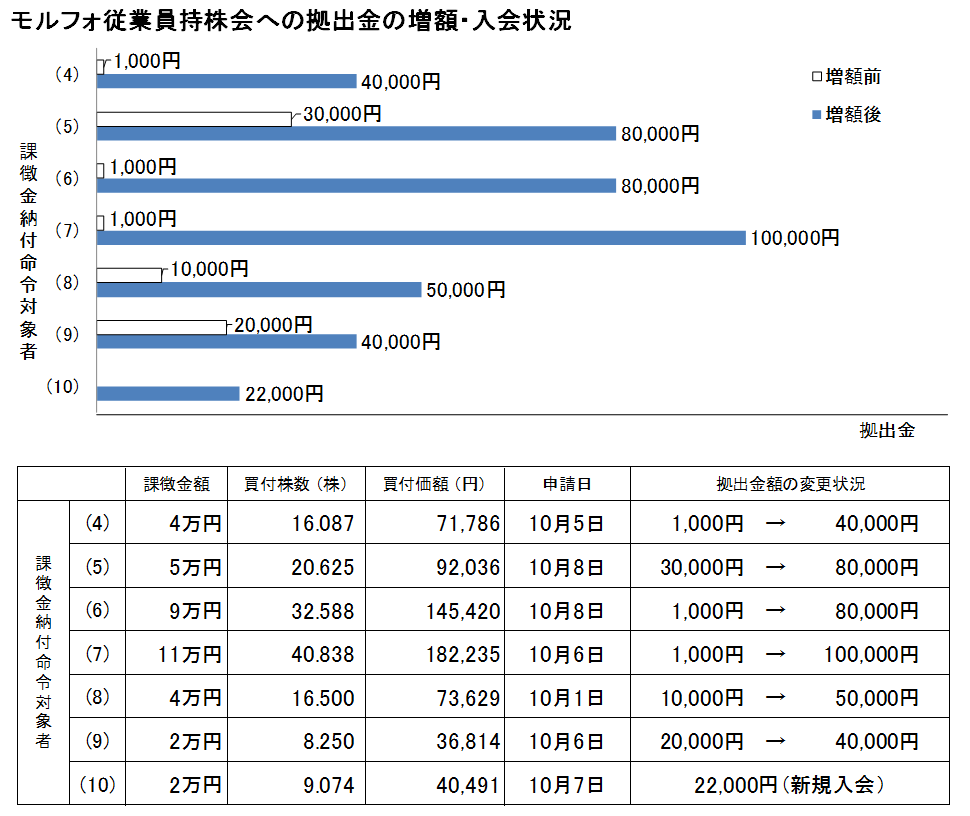Select the 買付株数（株） column header
970x816 pixels.
click(295, 484)
